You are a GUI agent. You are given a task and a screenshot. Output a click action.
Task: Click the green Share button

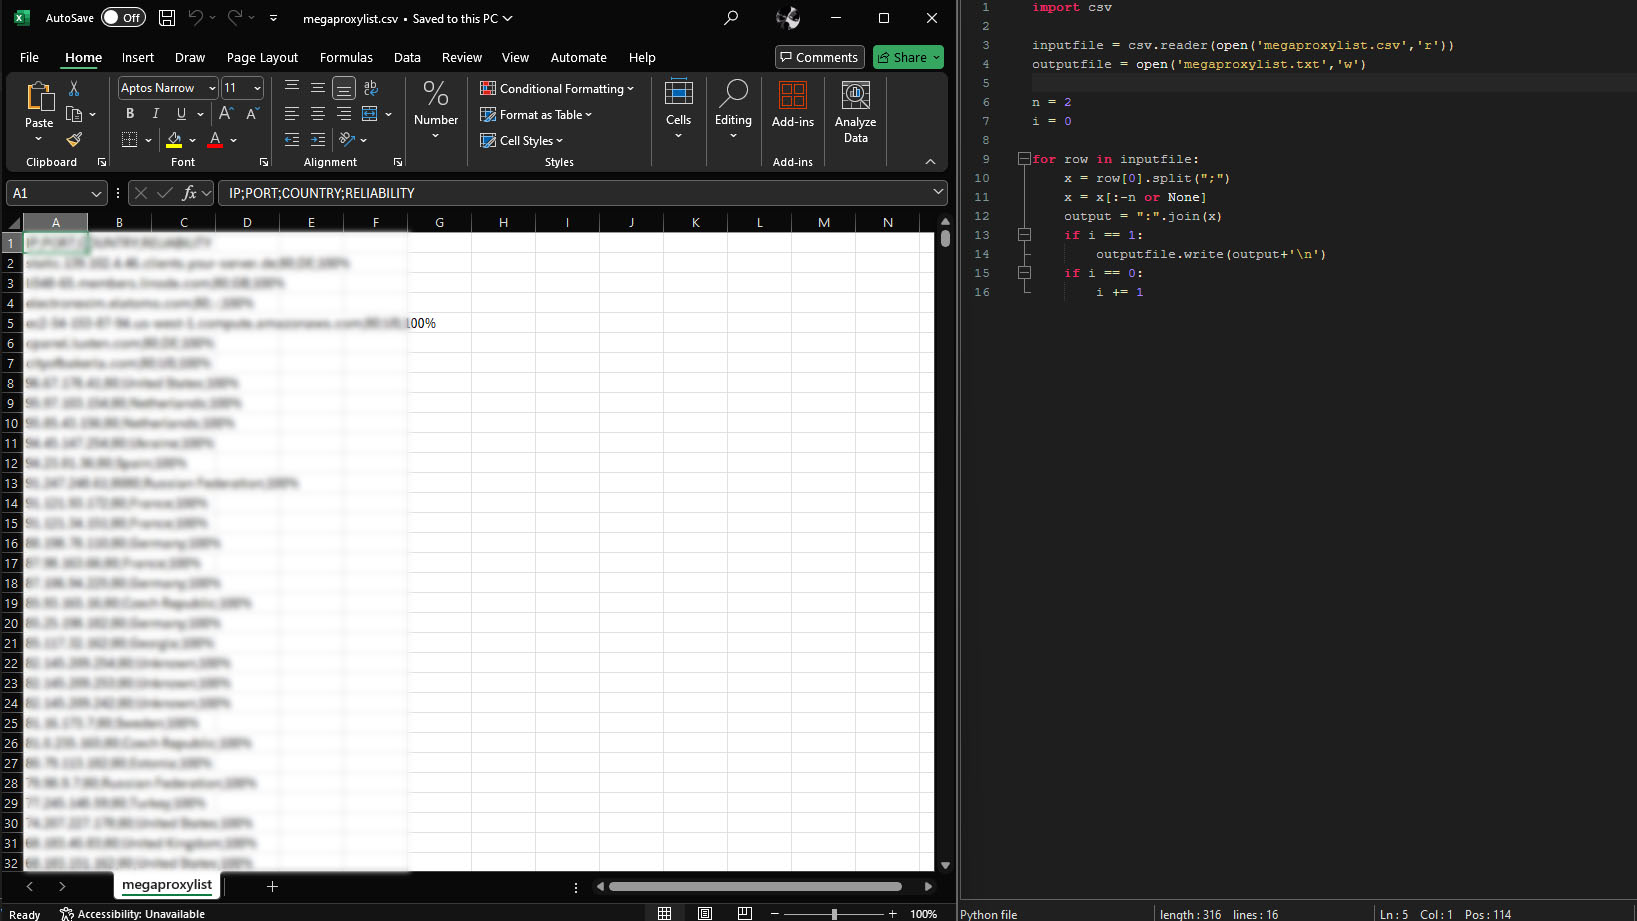pyautogui.click(x=906, y=57)
